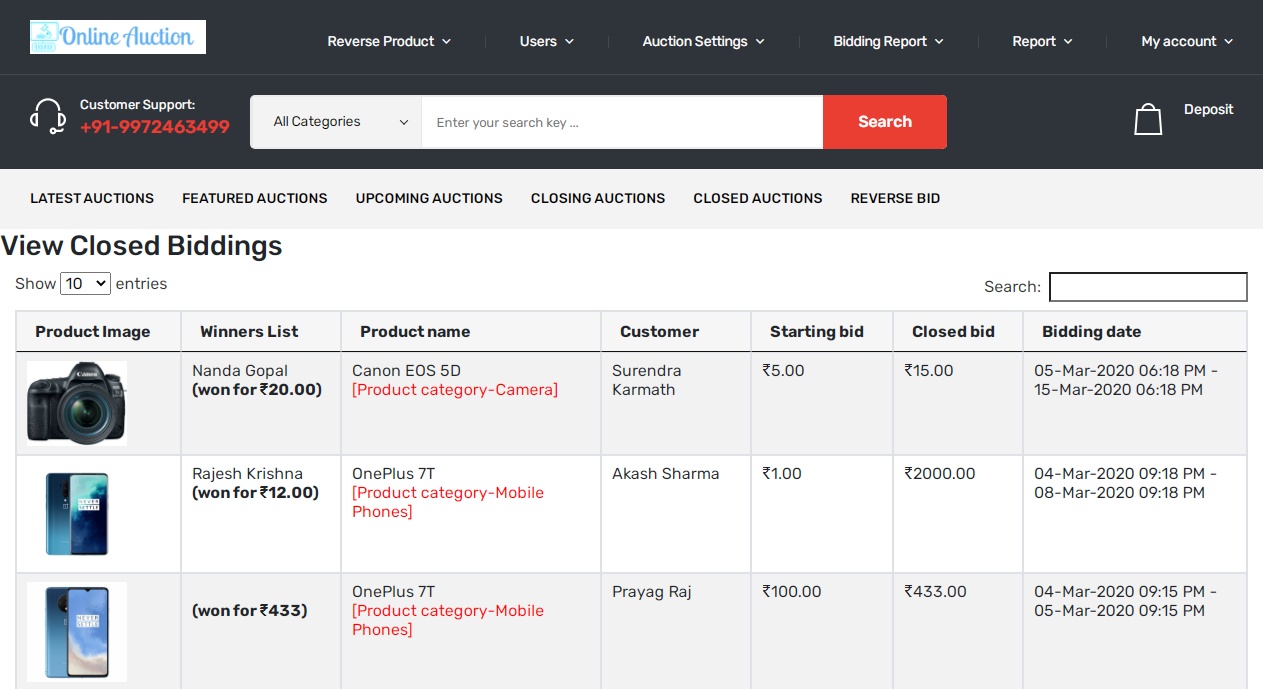
Task: Select the UPCOMING AUCTIONS tab
Action: click(x=428, y=198)
